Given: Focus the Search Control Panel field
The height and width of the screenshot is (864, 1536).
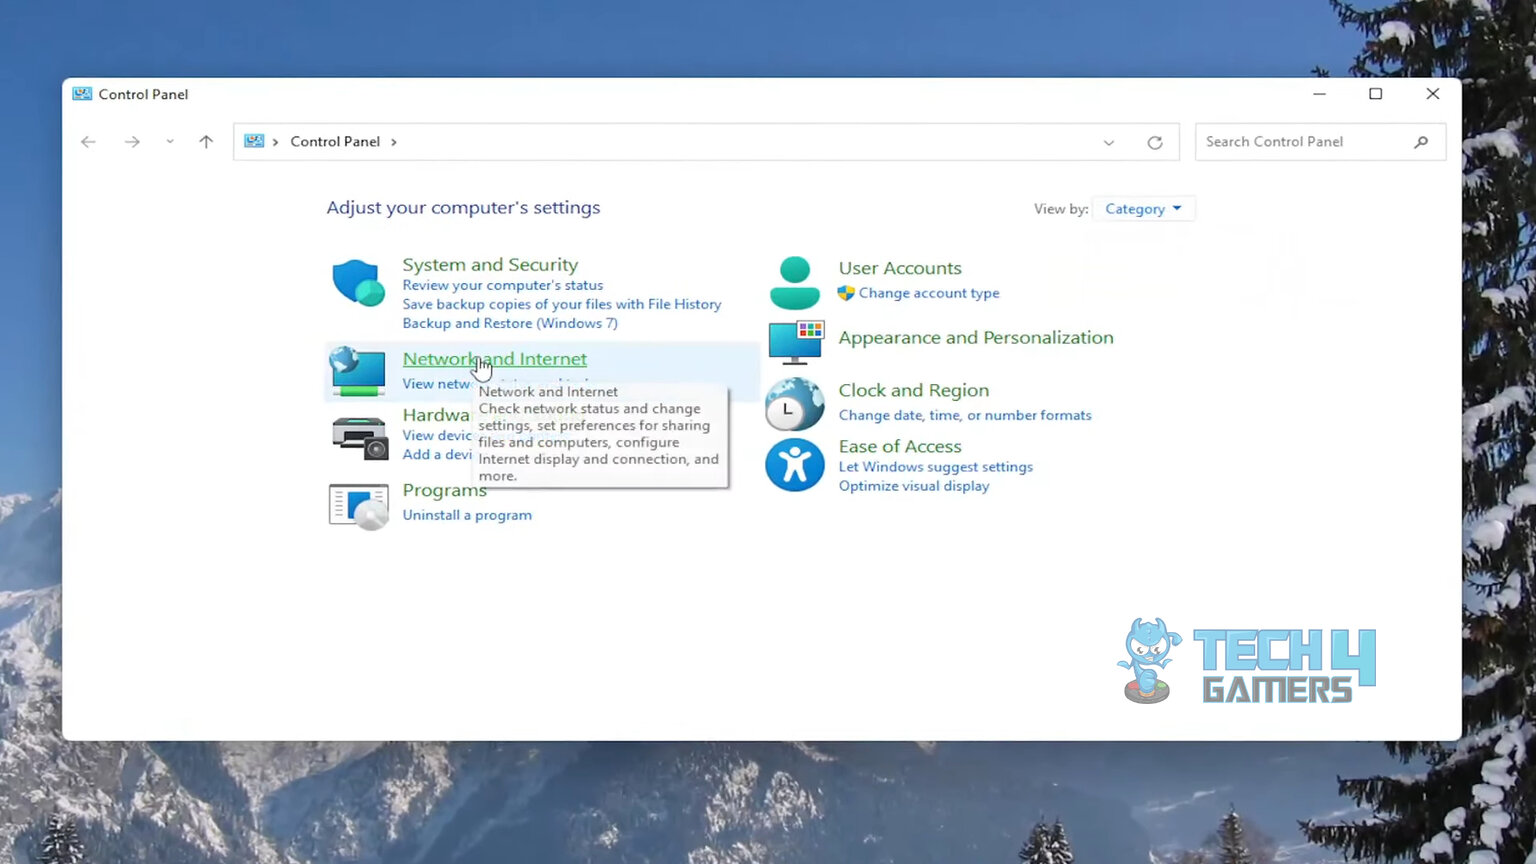Looking at the screenshot, I should (x=1320, y=142).
